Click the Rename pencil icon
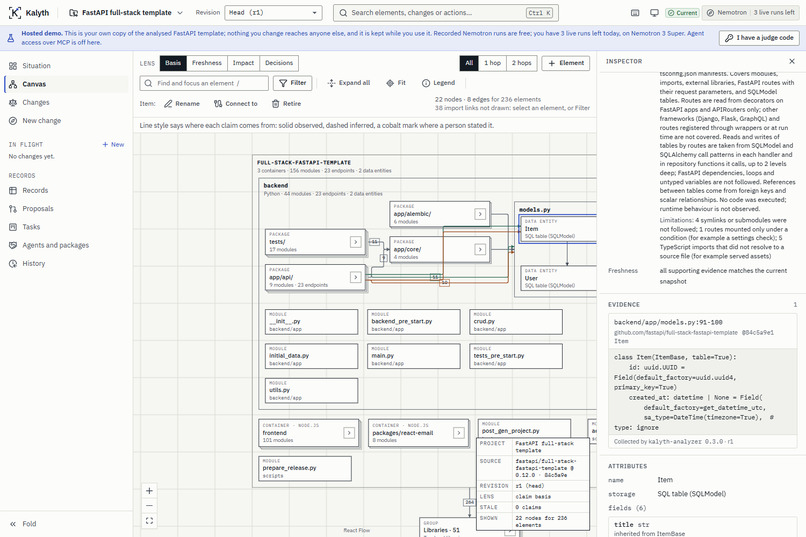Image resolution: width=806 pixels, height=537 pixels. click(168, 104)
